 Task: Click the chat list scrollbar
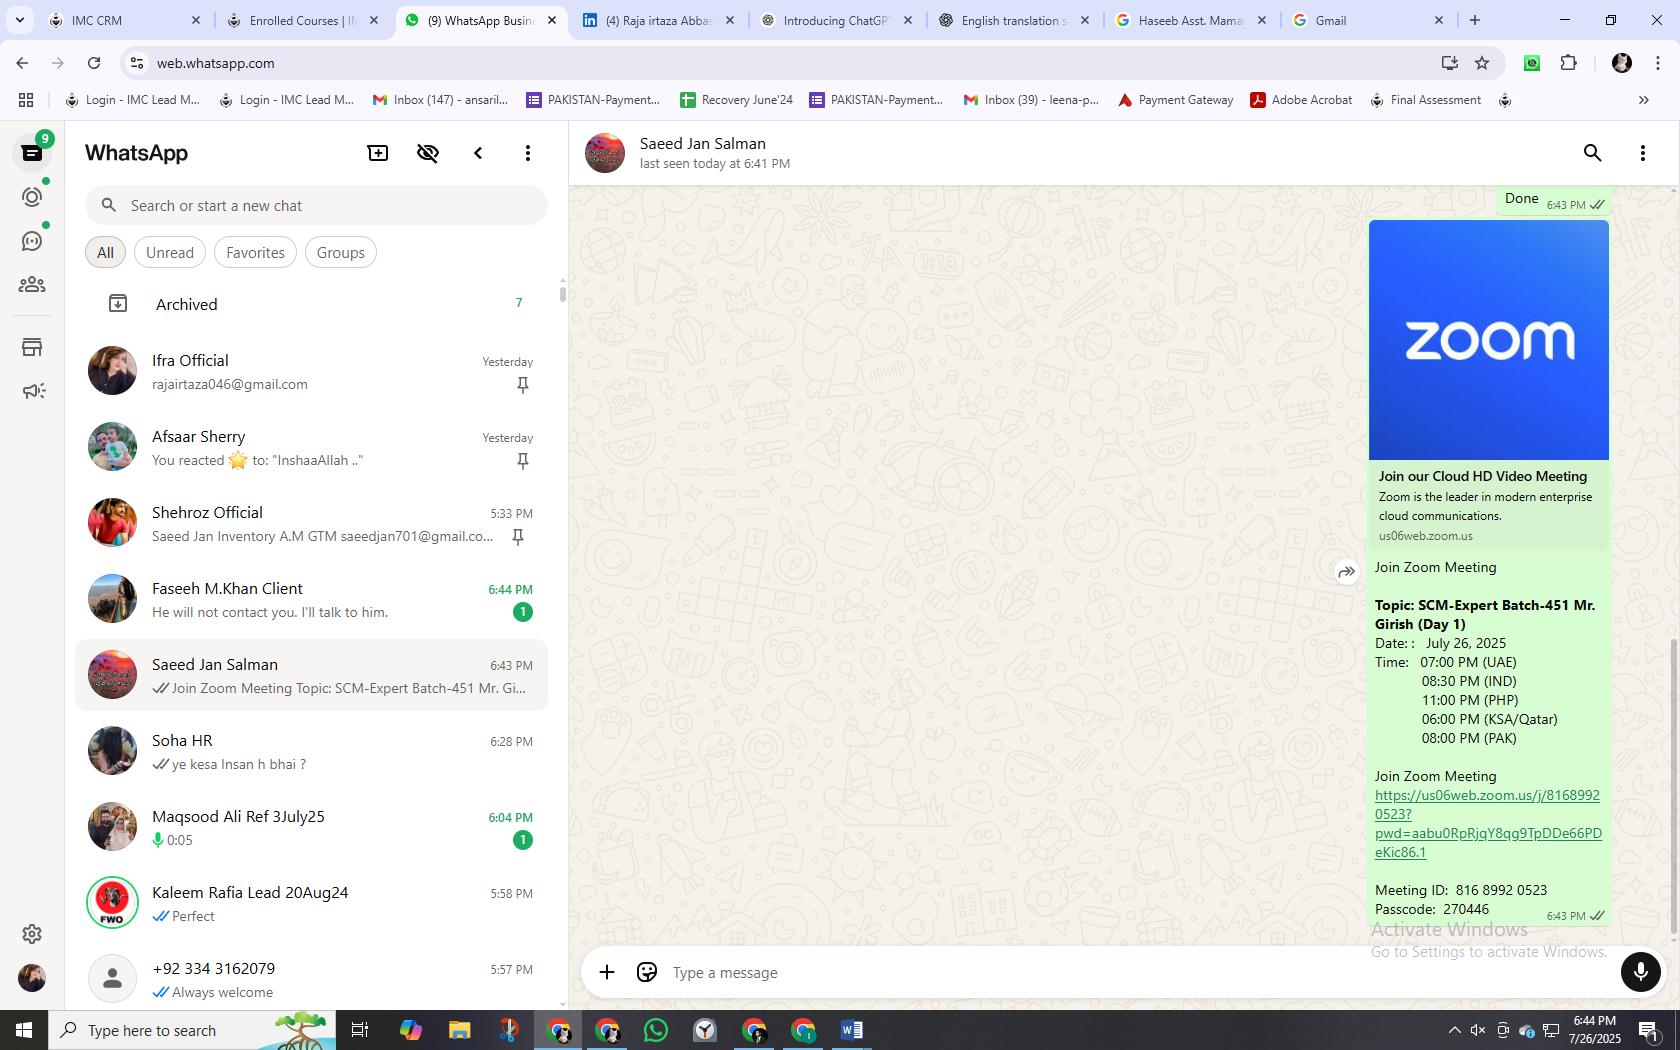pos(562,293)
